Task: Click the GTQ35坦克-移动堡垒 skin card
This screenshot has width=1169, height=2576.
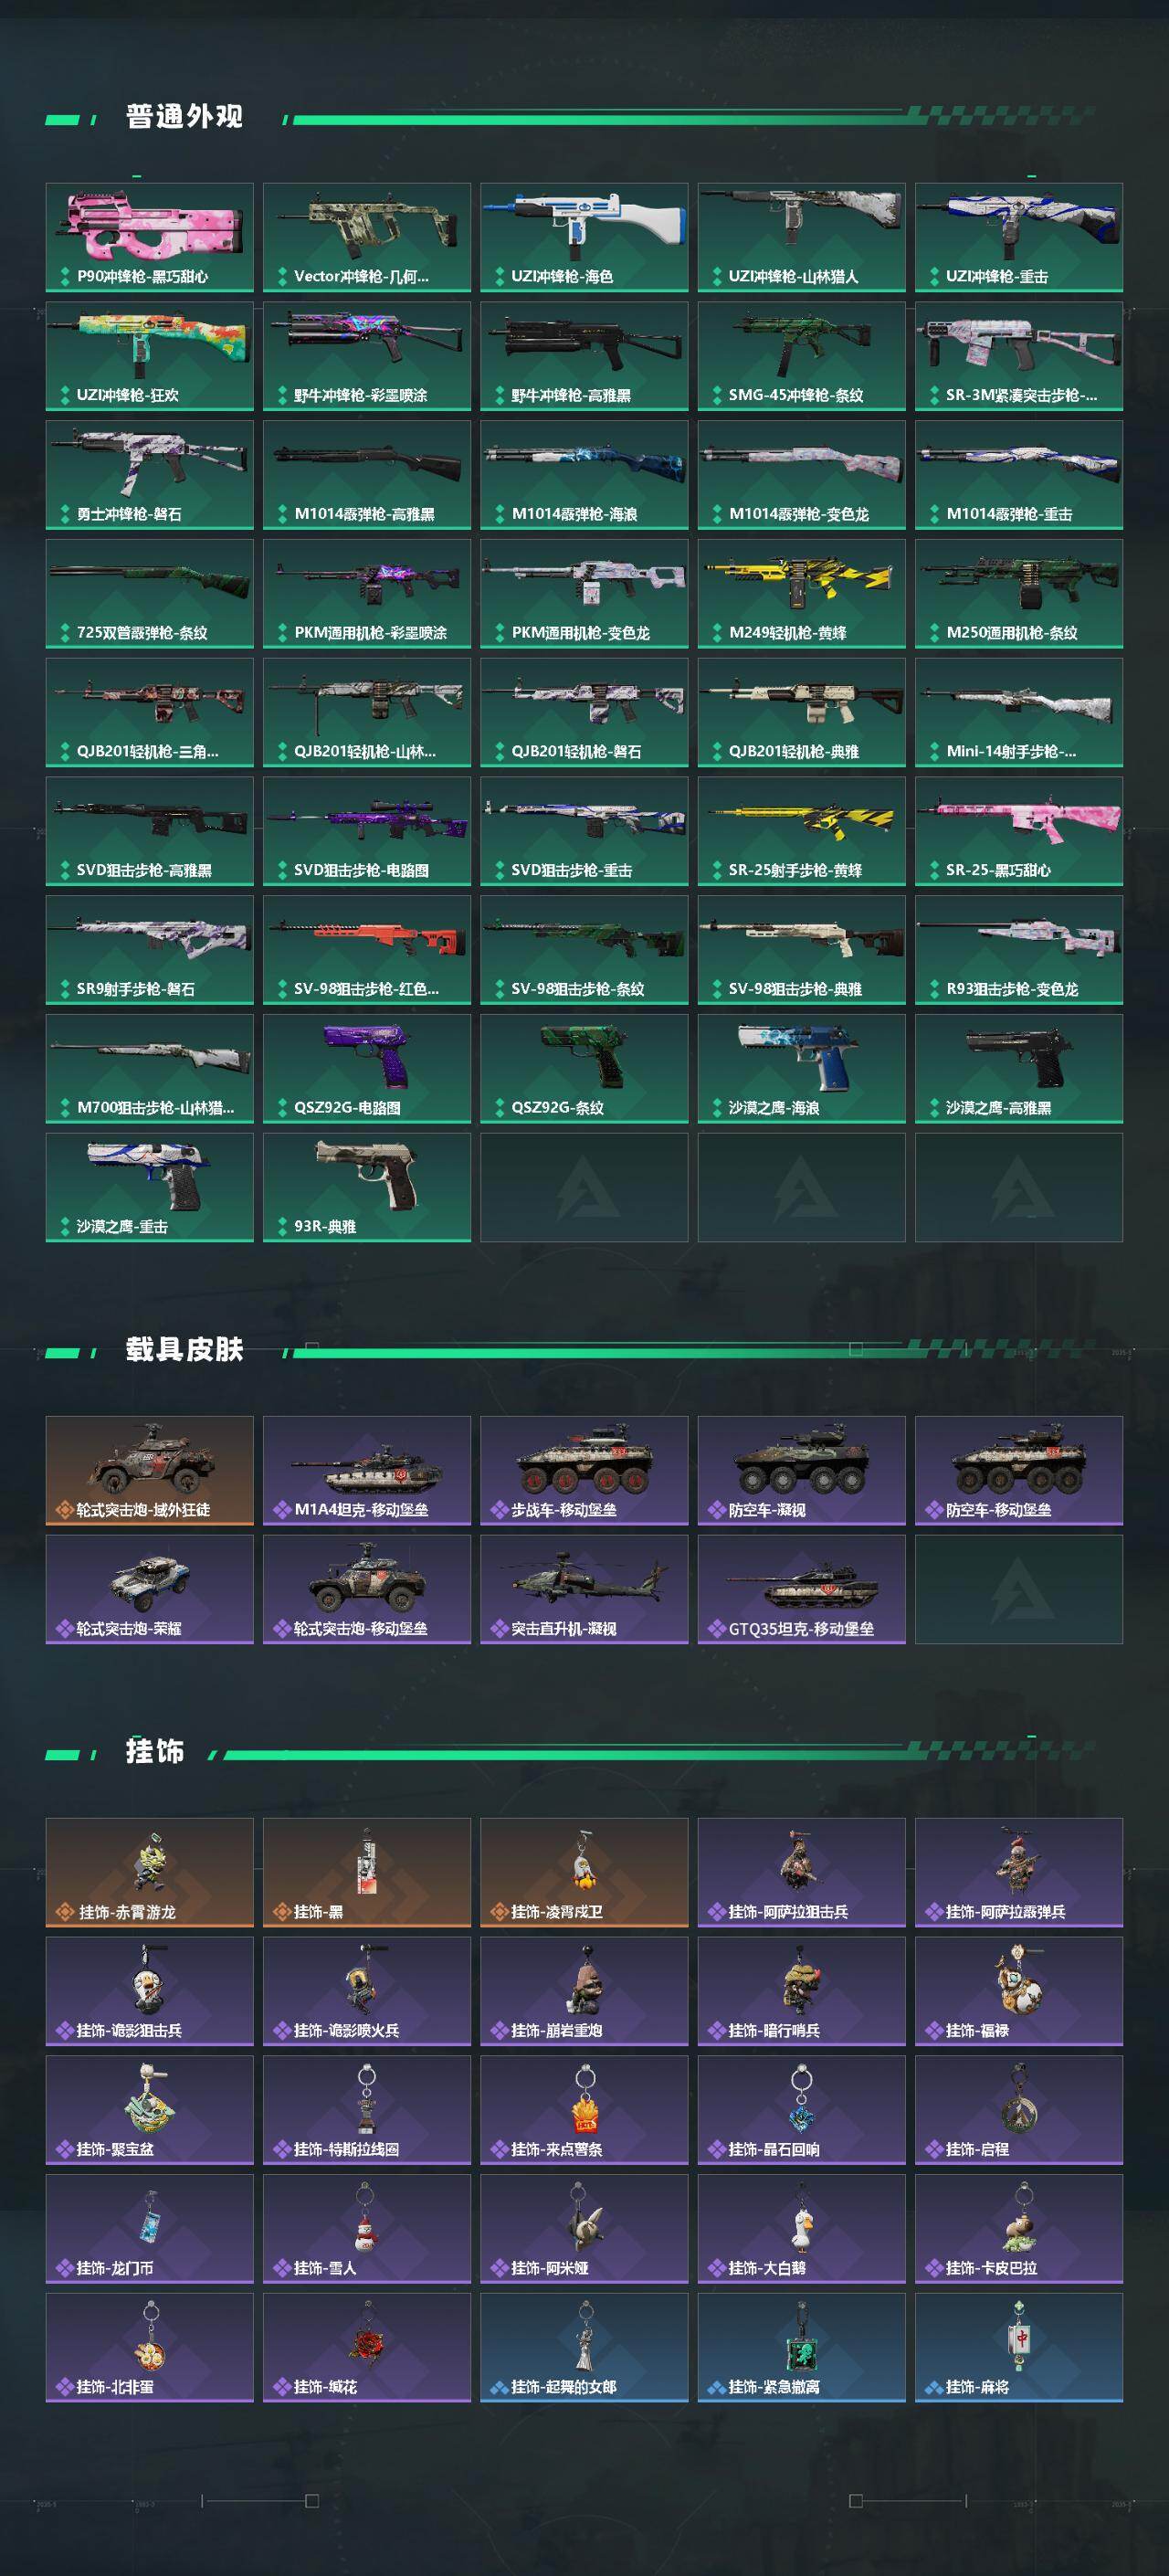Action: tap(801, 1590)
